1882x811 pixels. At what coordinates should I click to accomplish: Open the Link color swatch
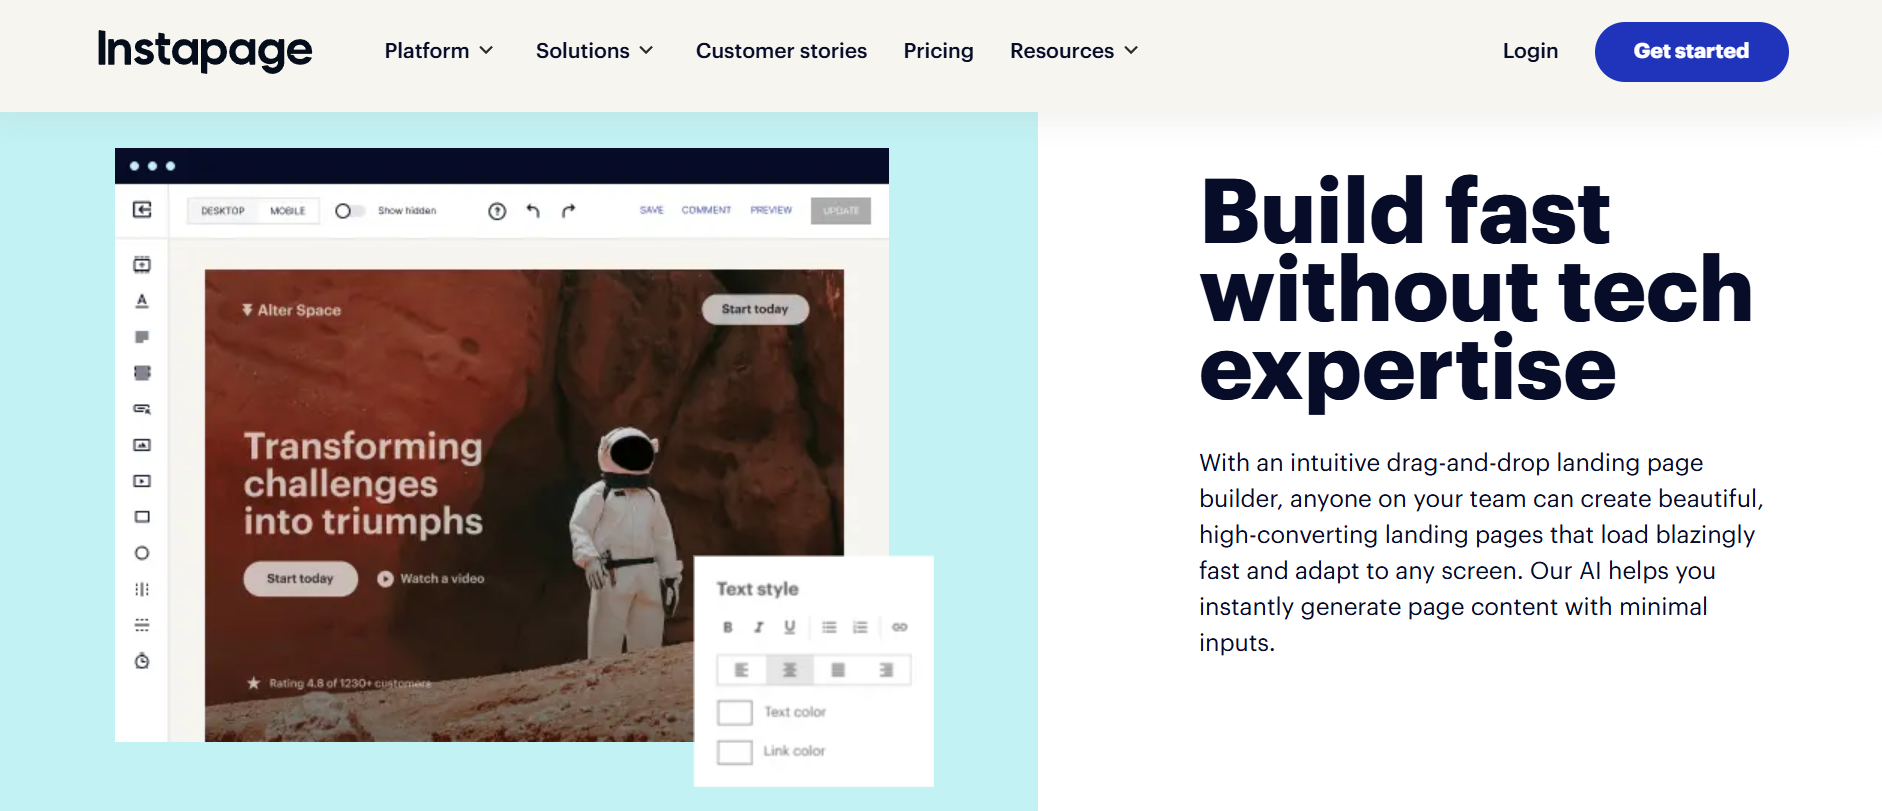click(x=735, y=751)
